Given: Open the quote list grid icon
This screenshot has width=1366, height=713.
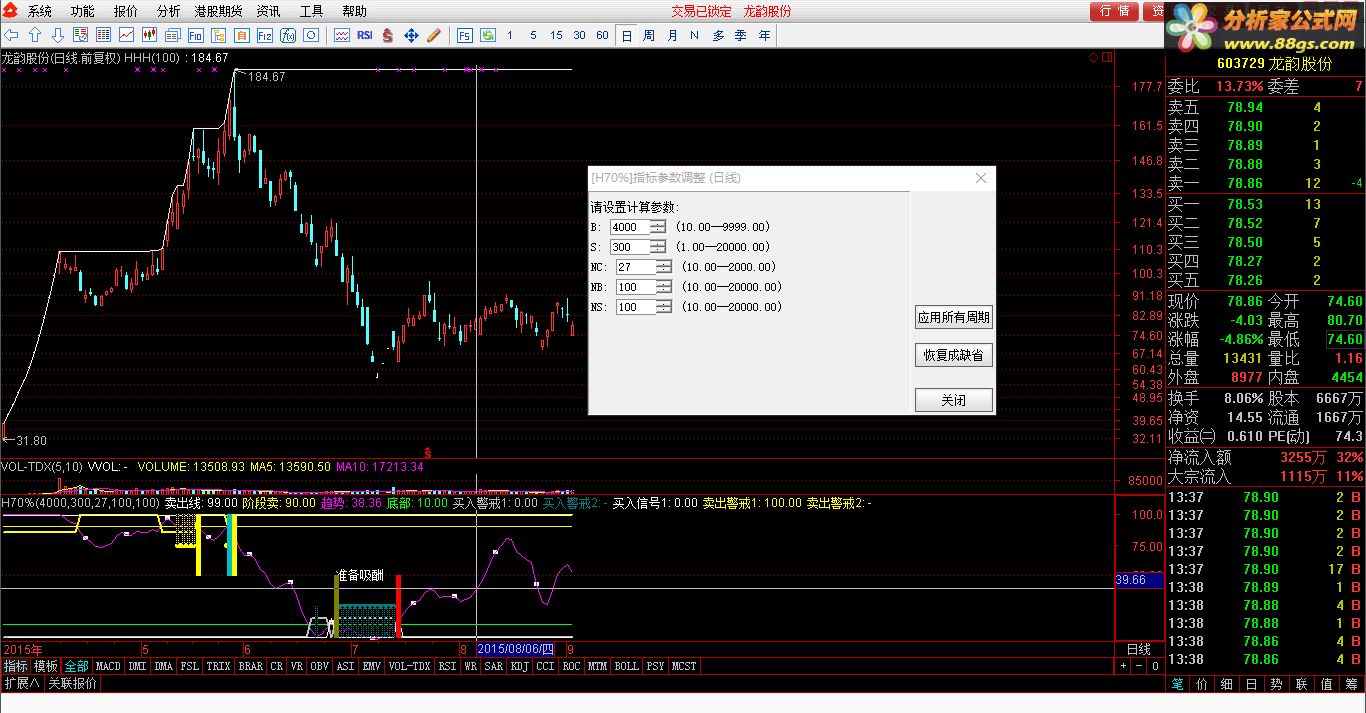Looking at the screenshot, I should (x=103, y=35).
